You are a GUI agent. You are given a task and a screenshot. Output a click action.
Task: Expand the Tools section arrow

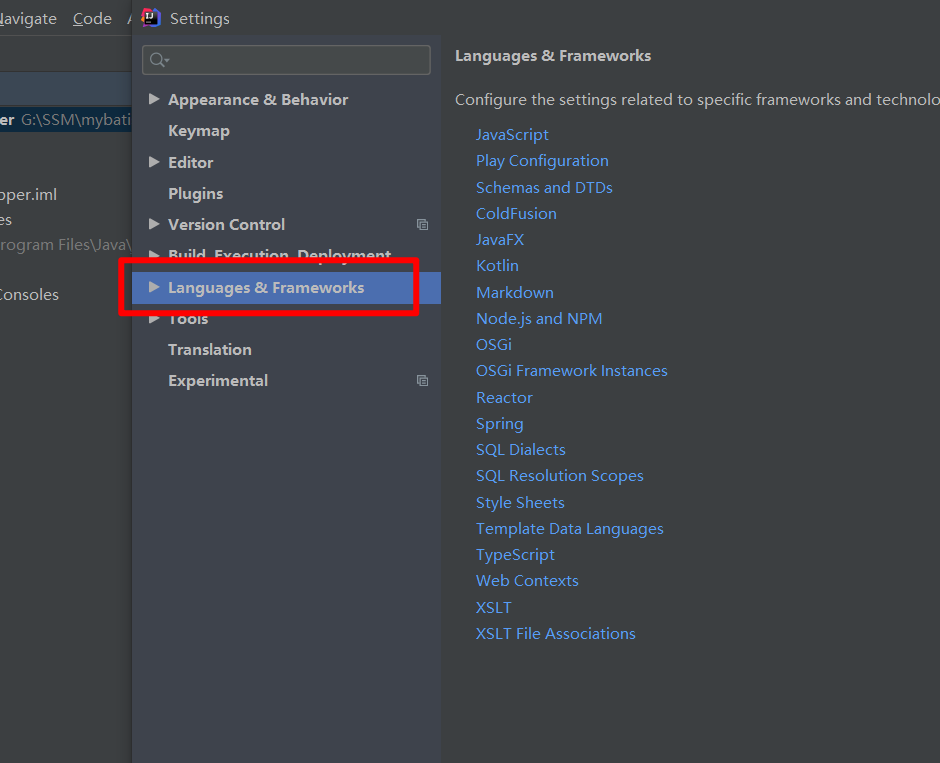pos(153,319)
